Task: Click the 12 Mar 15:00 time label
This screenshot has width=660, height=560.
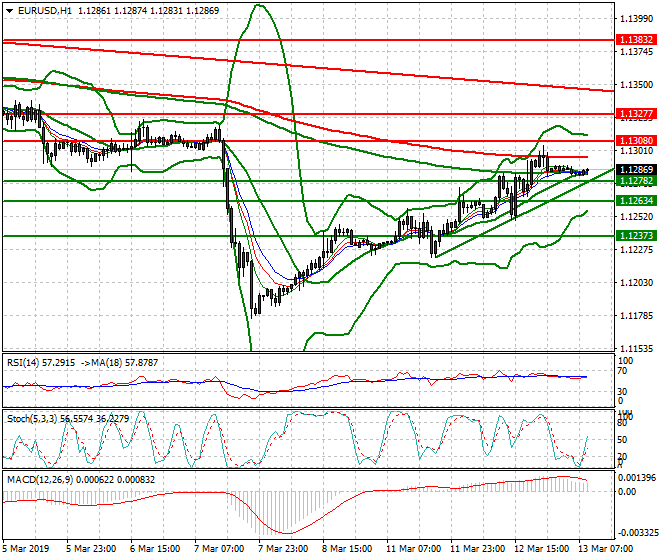Action: [x=541, y=549]
